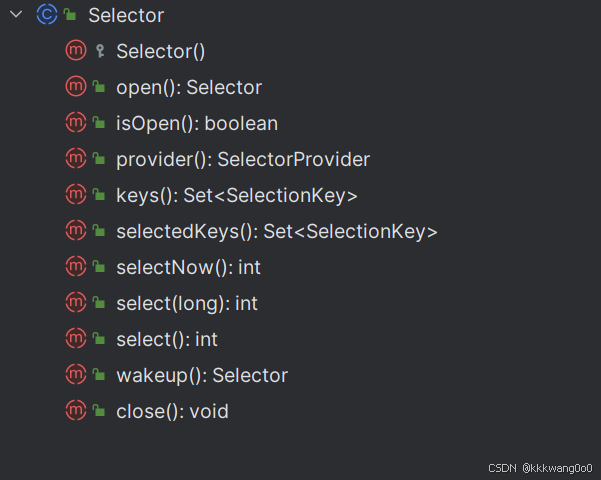Click the green public lock icon next to Selector class
This screenshot has height=480, width=601.
pos(70,15)
